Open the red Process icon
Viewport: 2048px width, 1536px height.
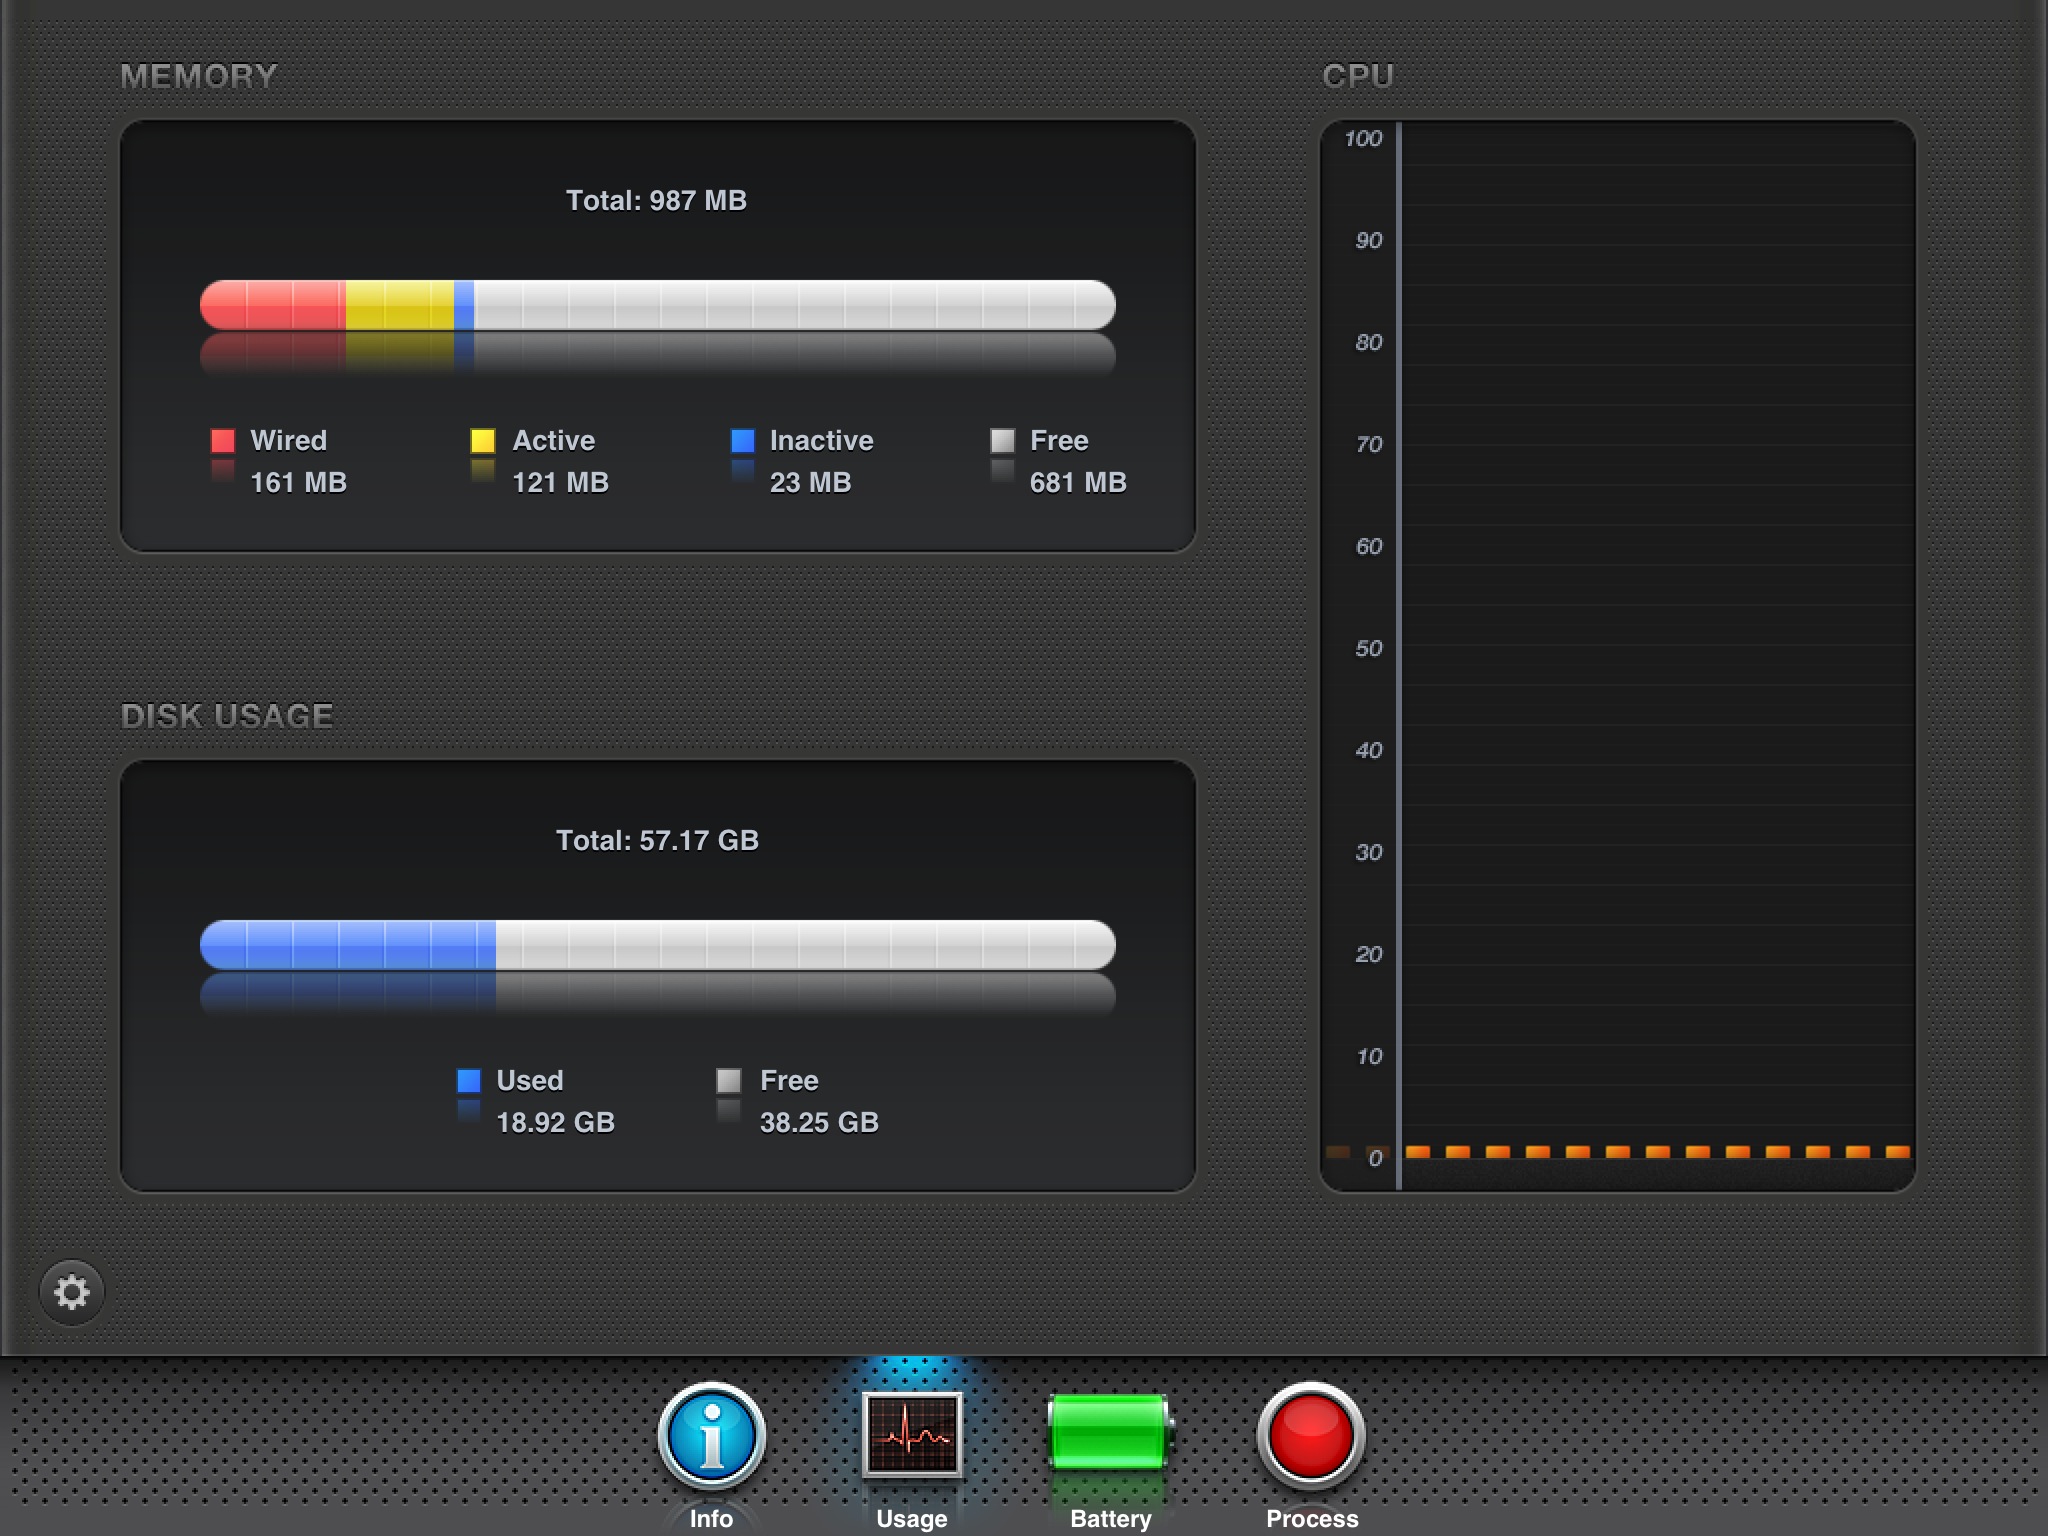1311,1436
